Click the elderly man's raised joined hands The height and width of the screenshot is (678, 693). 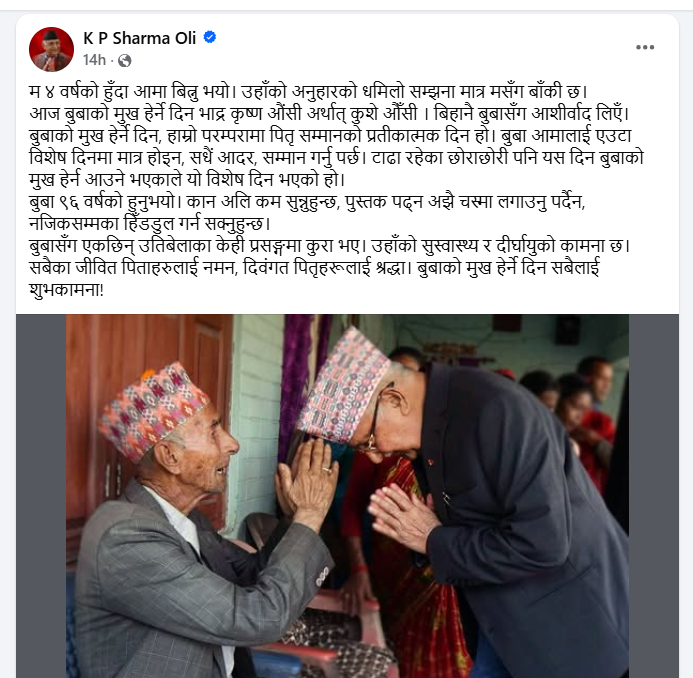click(307, 480)
